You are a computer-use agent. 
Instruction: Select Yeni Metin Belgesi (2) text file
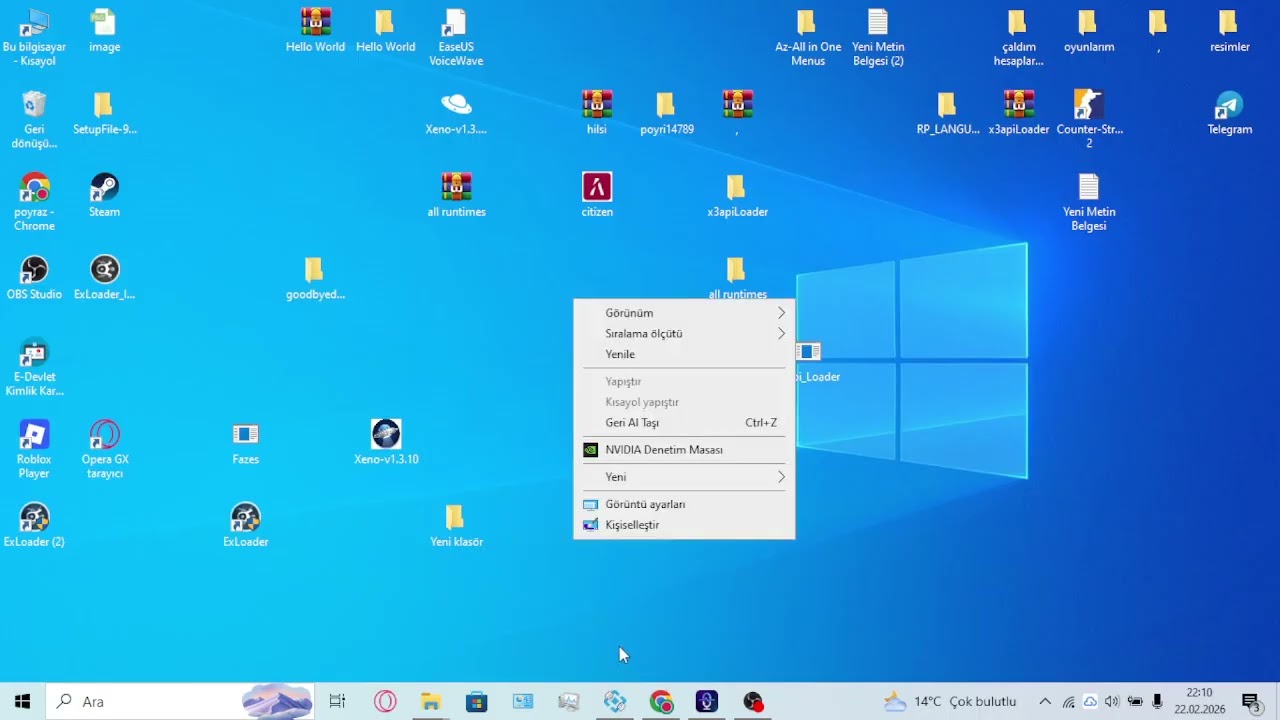coord(878,37)
